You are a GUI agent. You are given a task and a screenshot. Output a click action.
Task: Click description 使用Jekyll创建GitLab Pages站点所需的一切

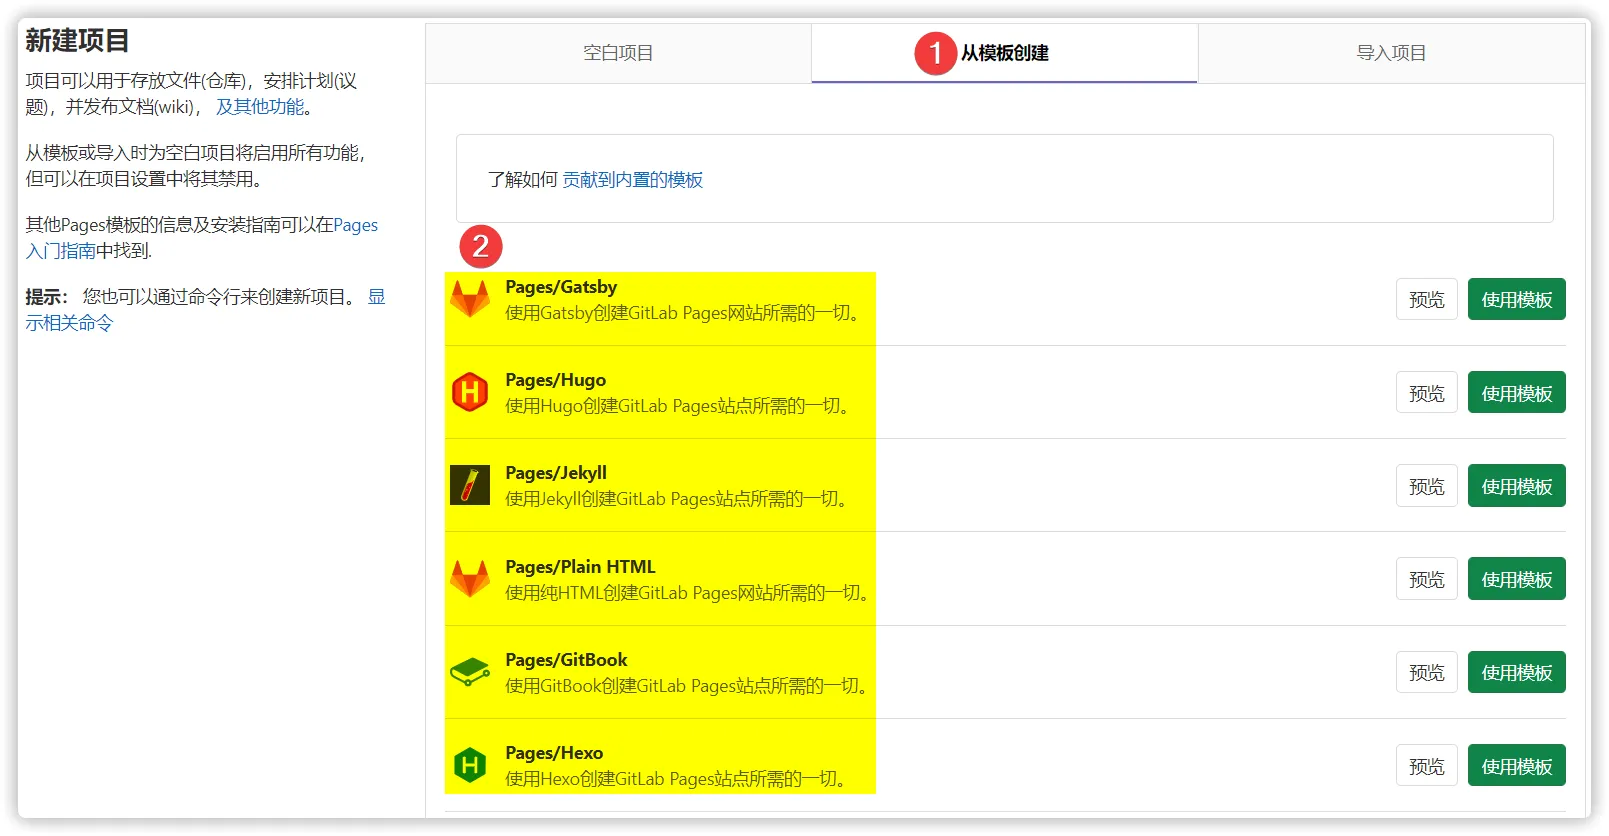(x=676, y=499)
